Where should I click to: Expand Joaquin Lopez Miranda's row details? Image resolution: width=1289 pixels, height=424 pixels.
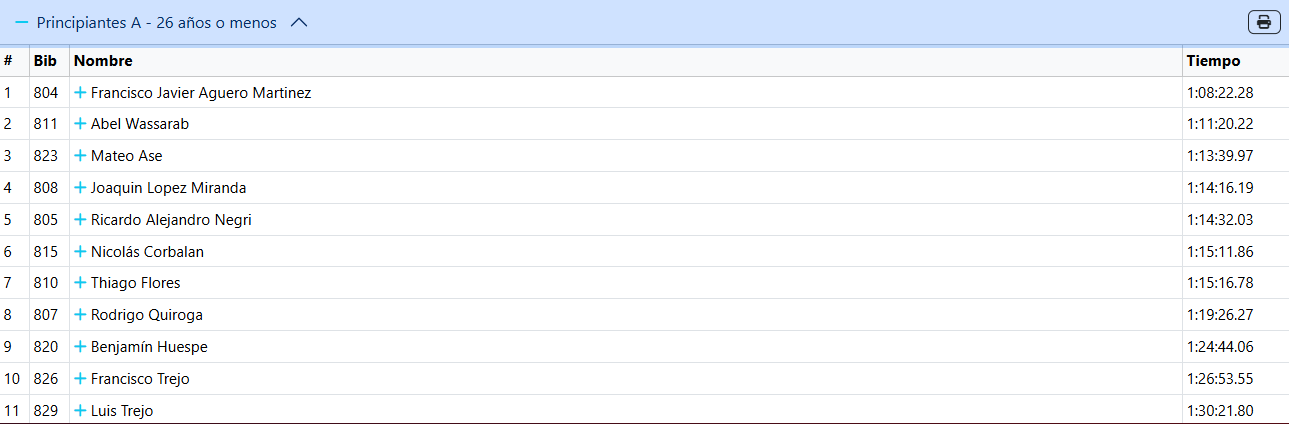pyautogui.click(x=80, y=188)
